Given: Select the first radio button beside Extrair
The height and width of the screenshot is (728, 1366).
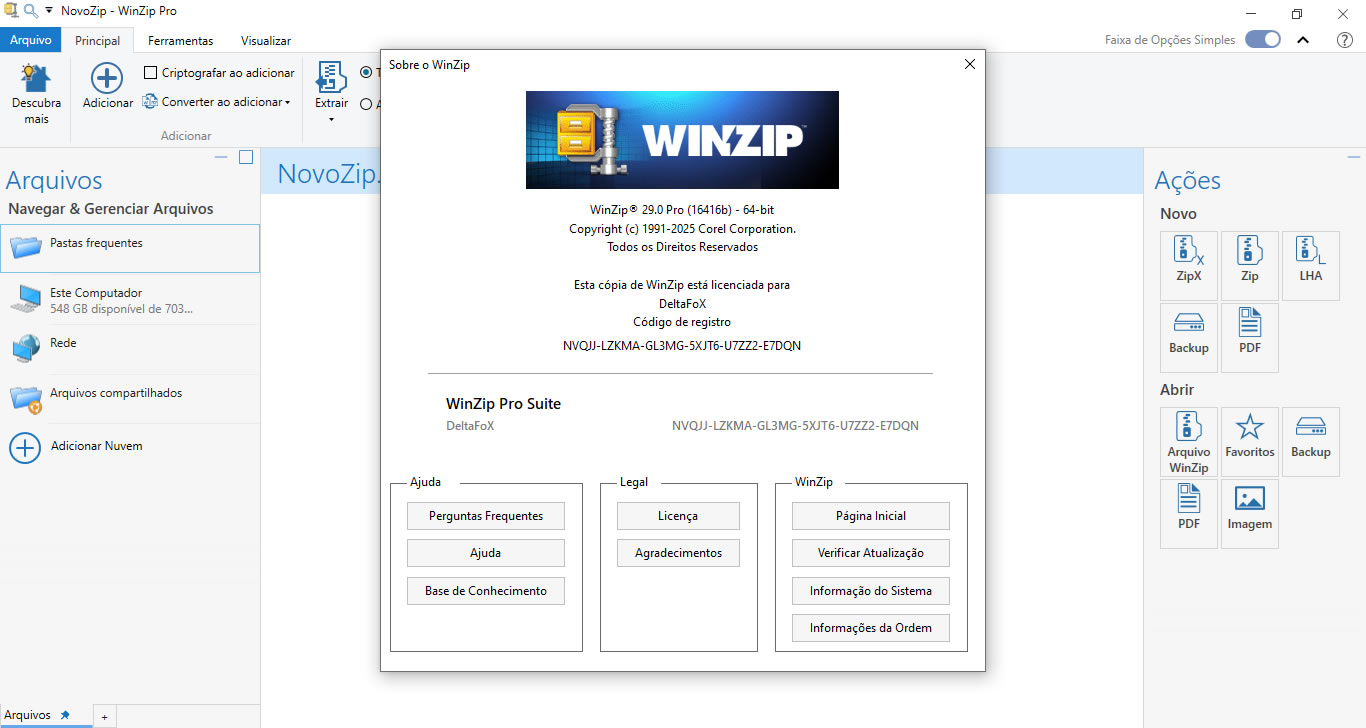Looking at the screenshot, I should tap(366, 73).
